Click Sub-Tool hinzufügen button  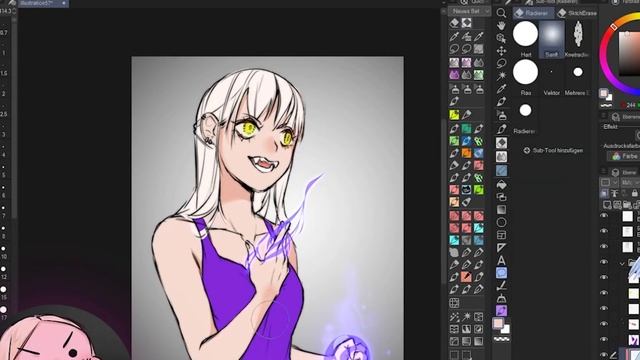[x=553, y=150]
